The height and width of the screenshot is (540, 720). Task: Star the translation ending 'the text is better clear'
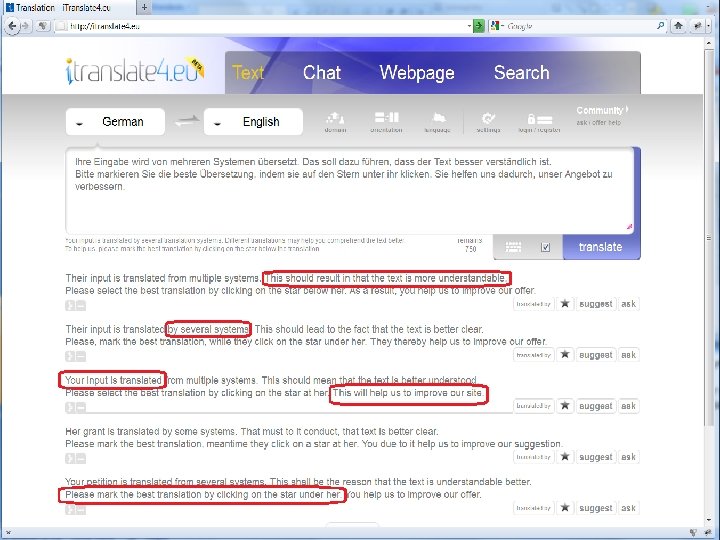[565, 354]
